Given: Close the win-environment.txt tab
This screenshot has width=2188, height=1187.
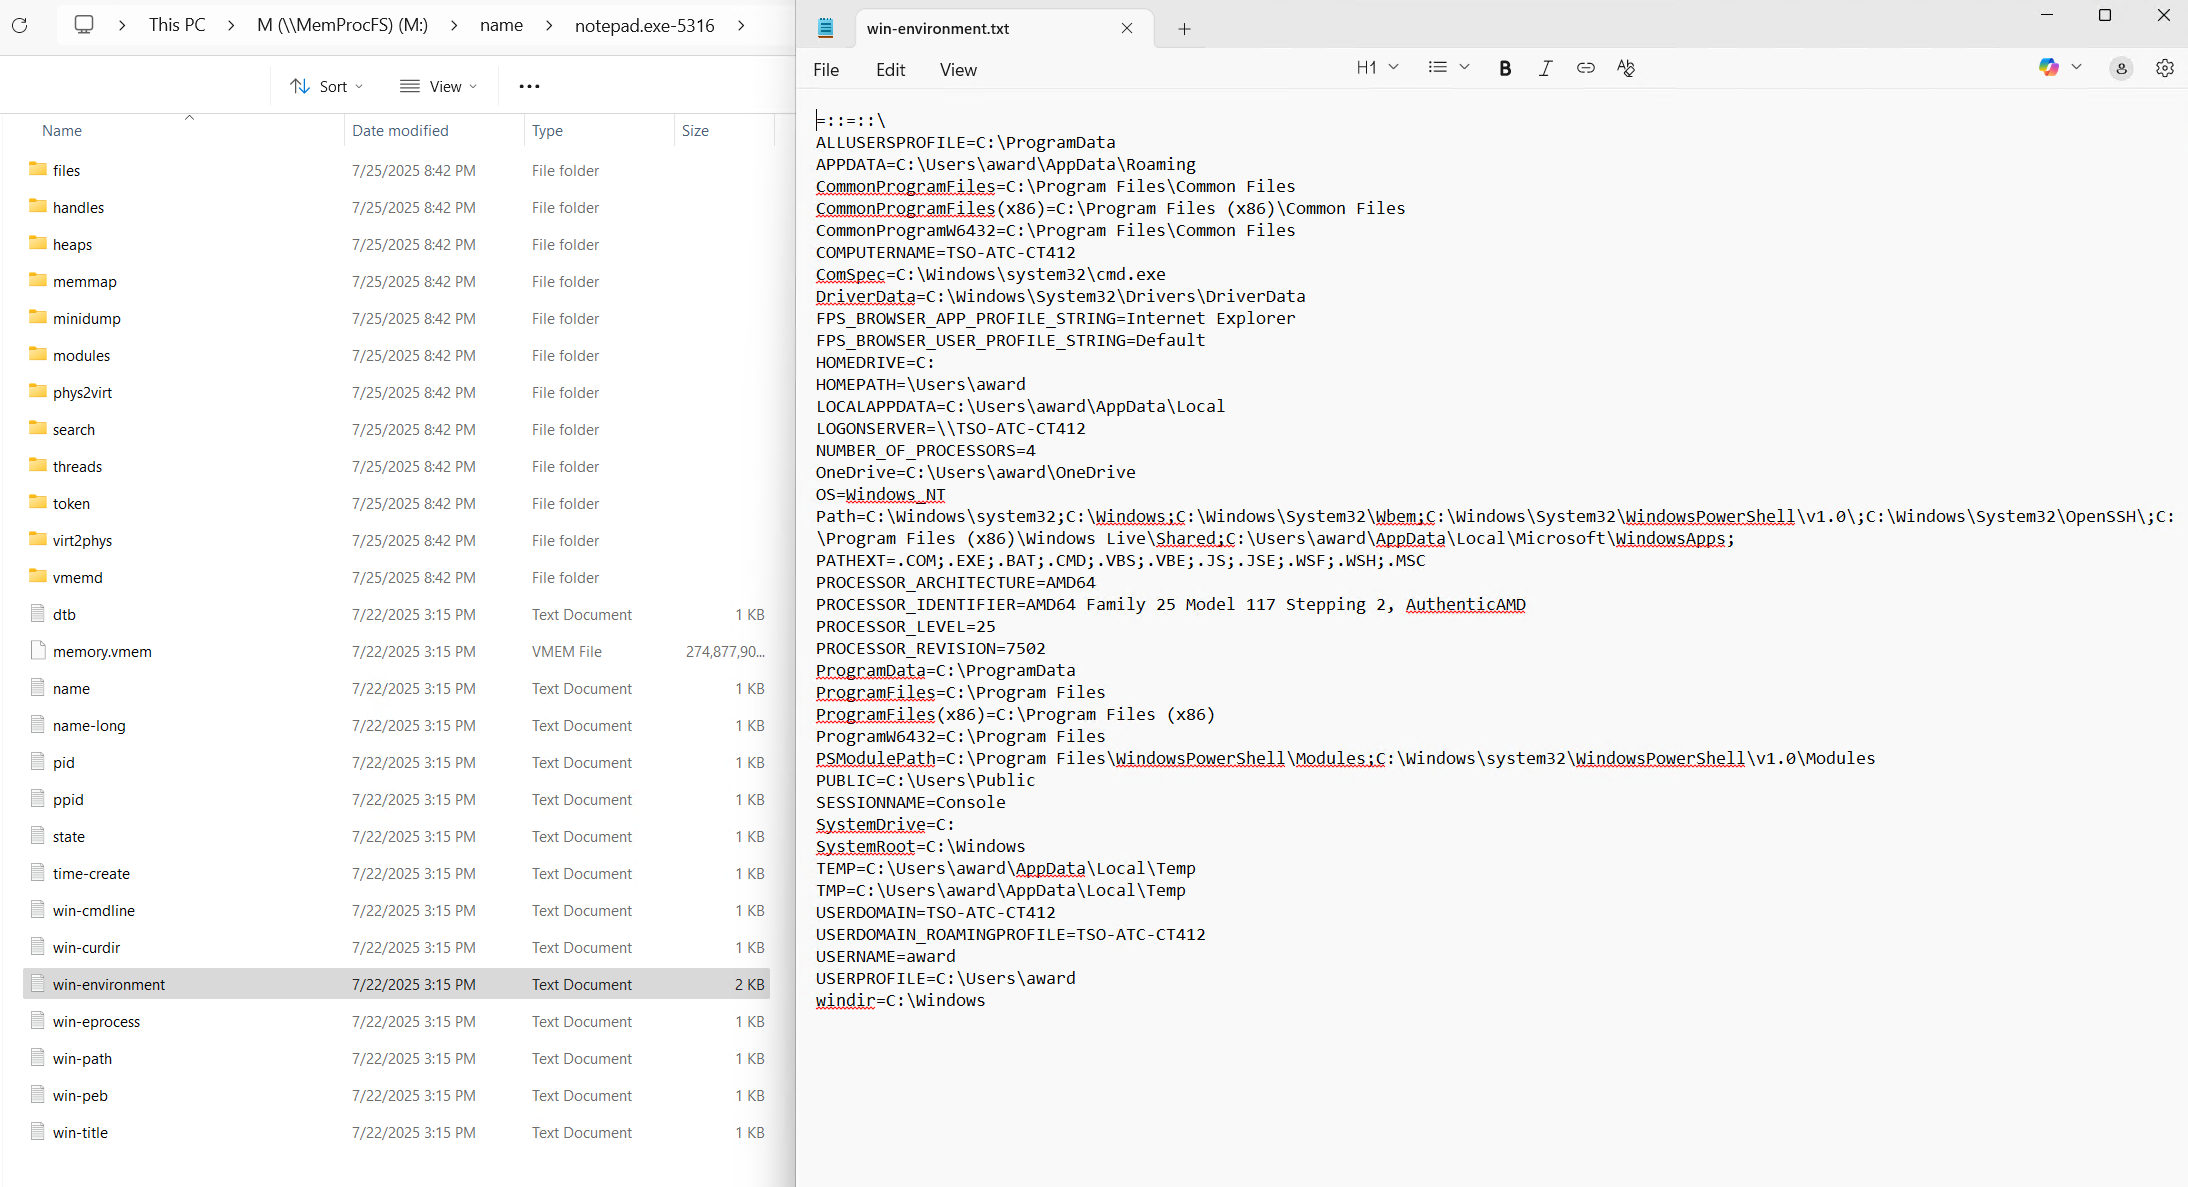Looking at the screenshot, I should coord(1127,28).
